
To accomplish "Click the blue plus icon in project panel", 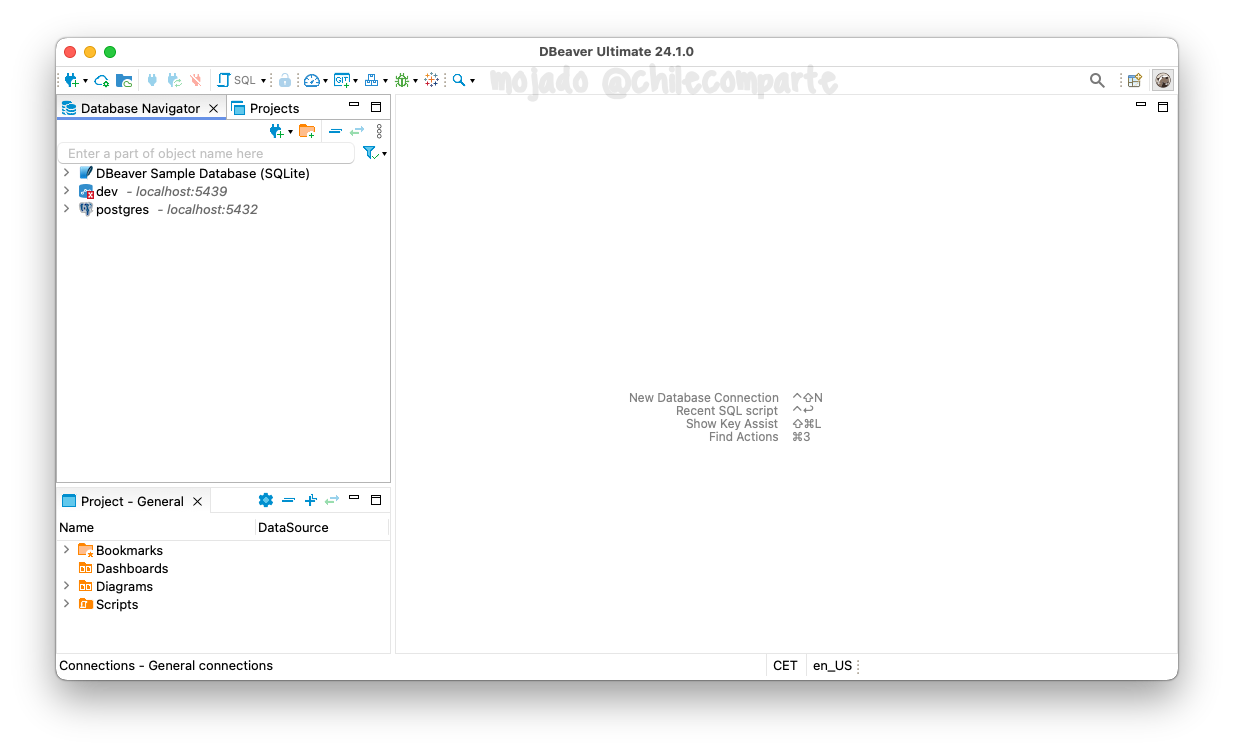I will (x=310, y=500).
